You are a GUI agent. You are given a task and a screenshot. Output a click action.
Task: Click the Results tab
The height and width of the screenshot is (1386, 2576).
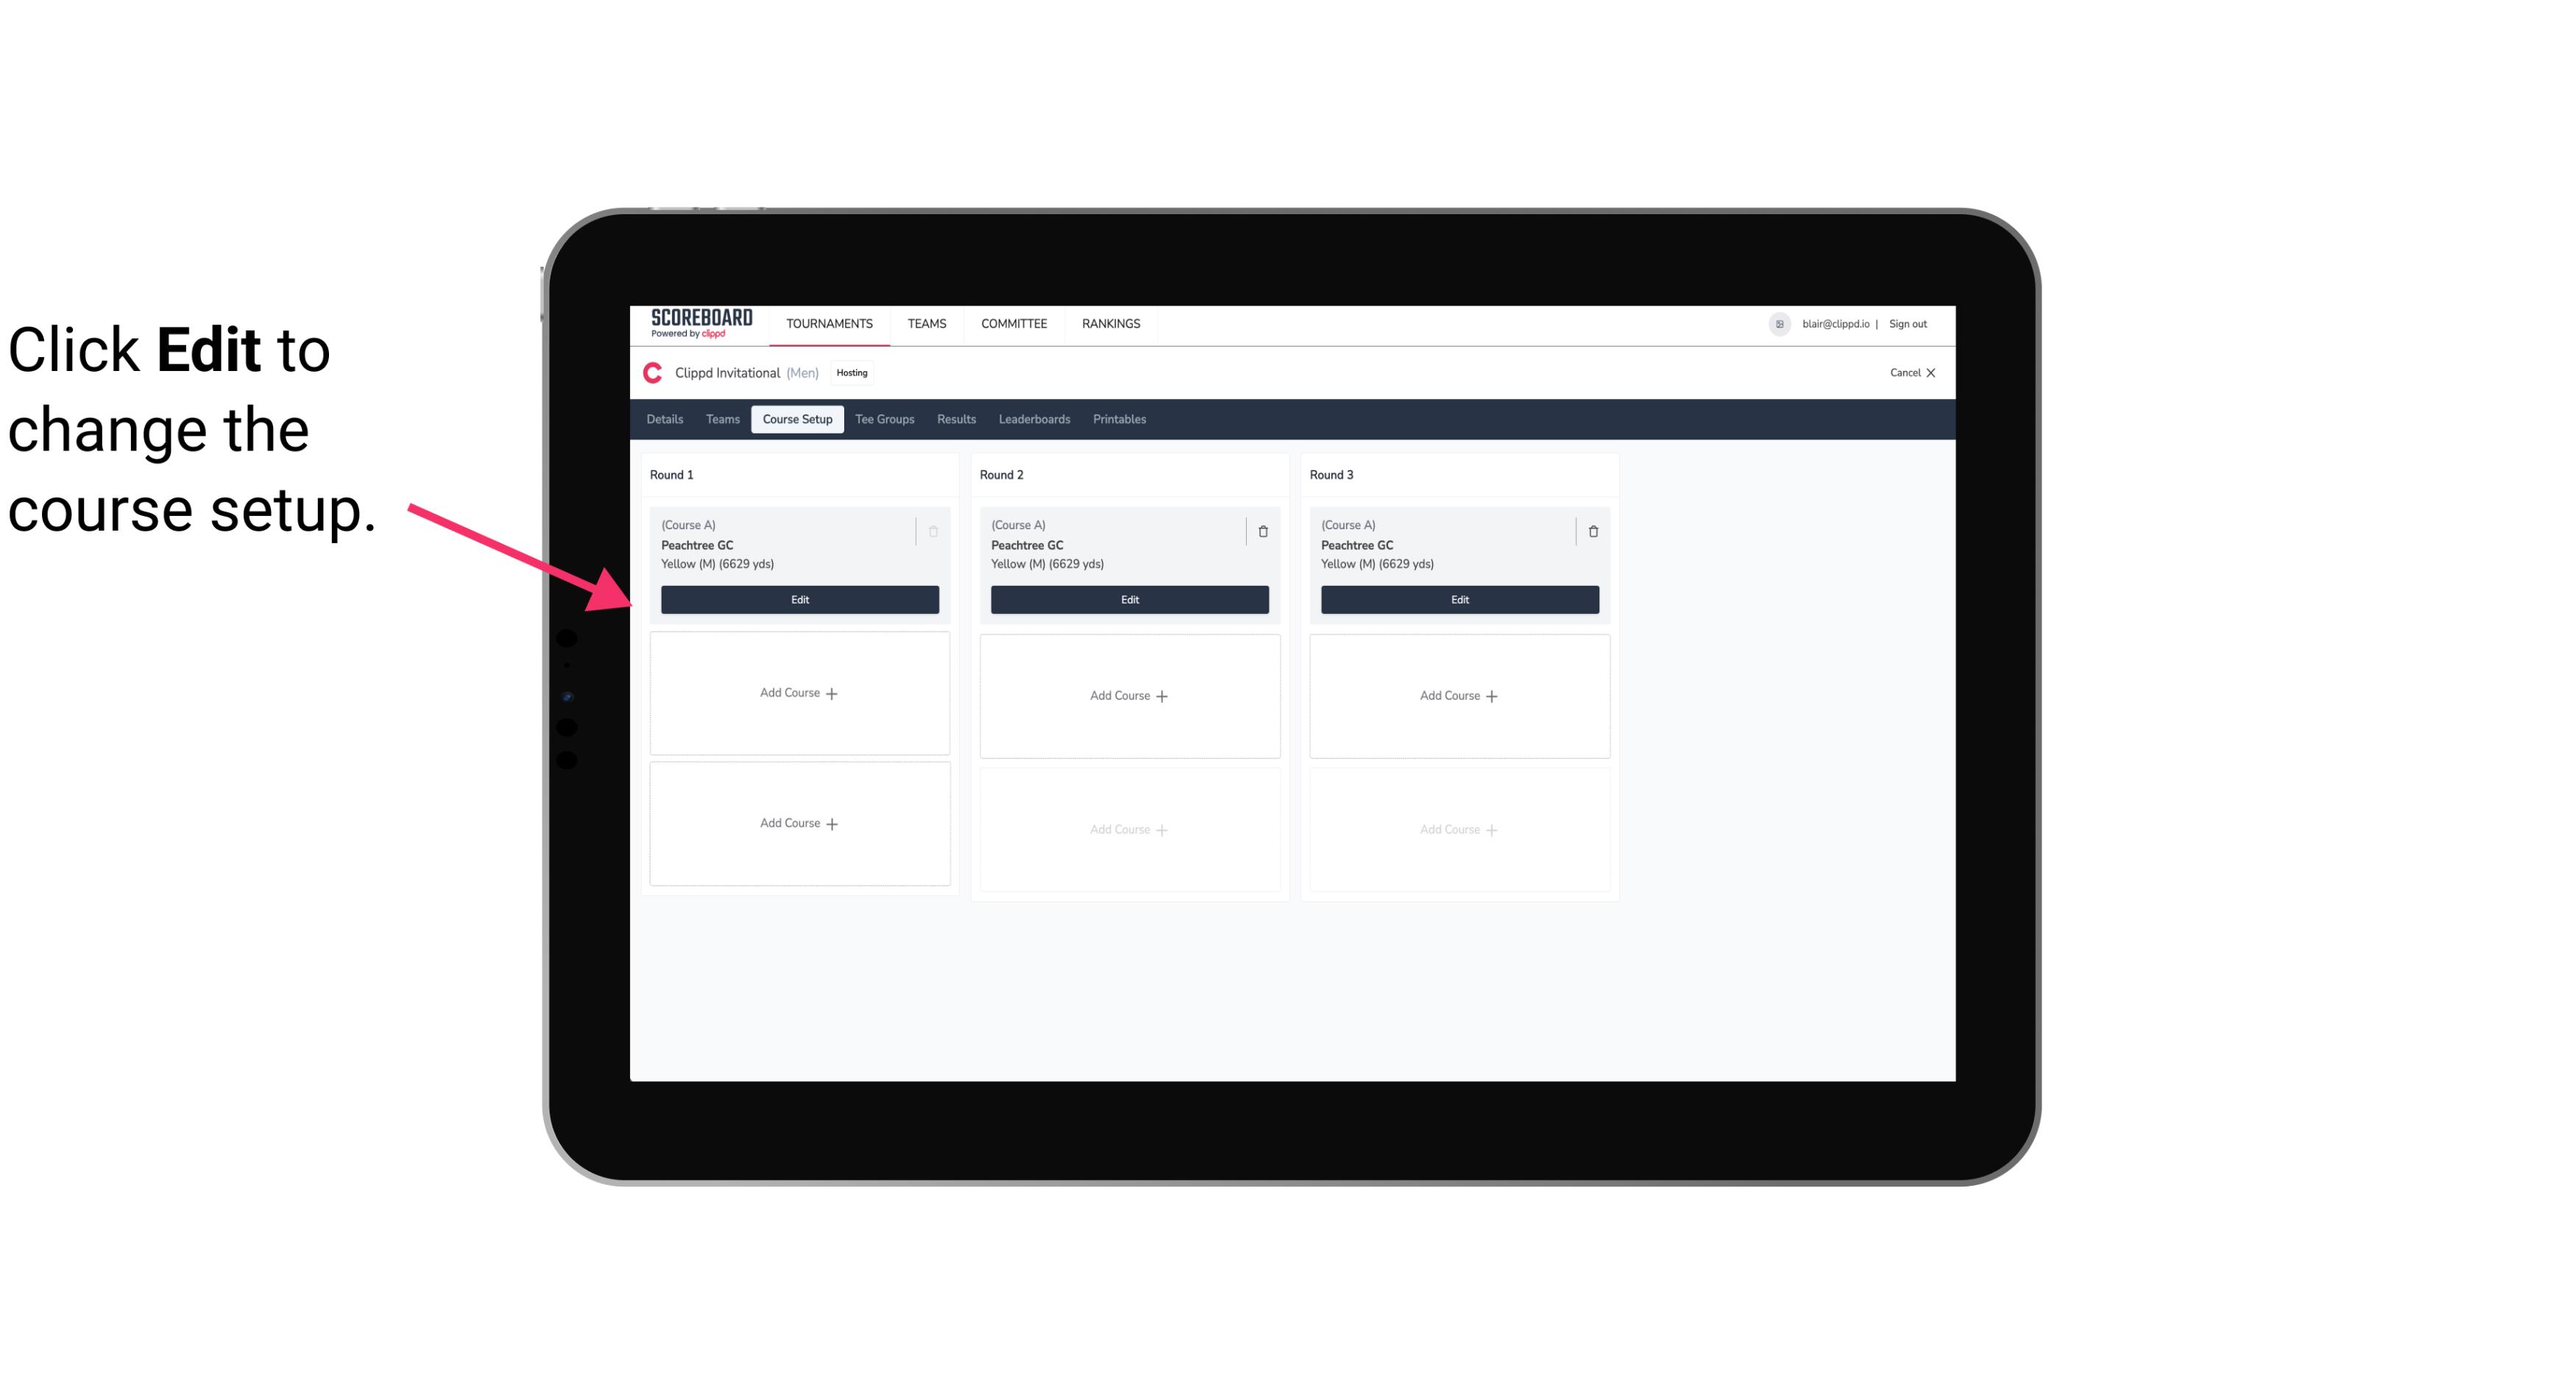[957, 418]
